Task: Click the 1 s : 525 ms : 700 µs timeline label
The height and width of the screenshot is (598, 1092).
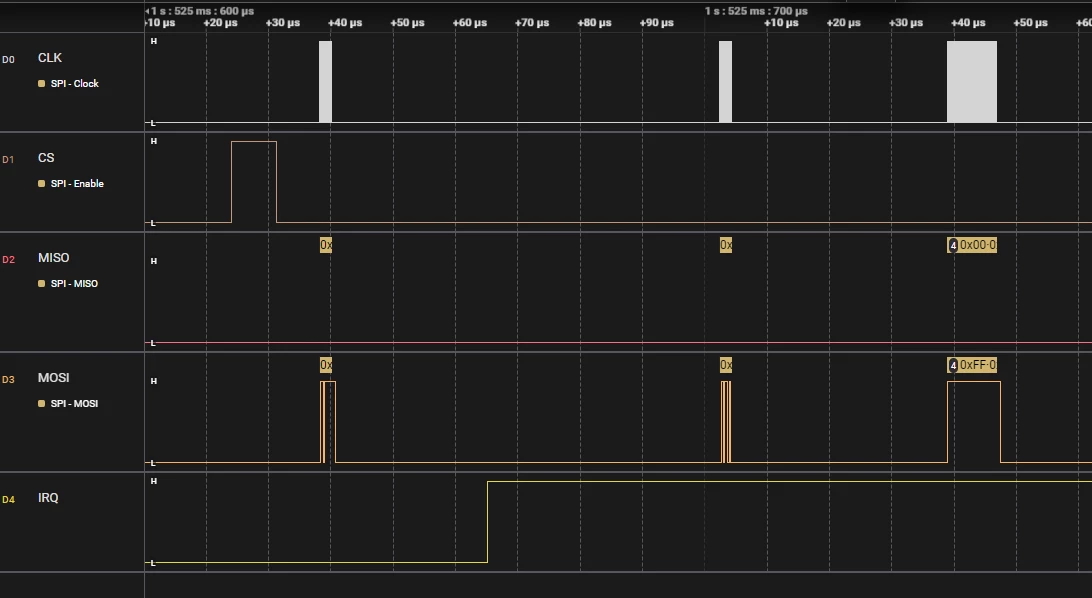Action: 756,11
